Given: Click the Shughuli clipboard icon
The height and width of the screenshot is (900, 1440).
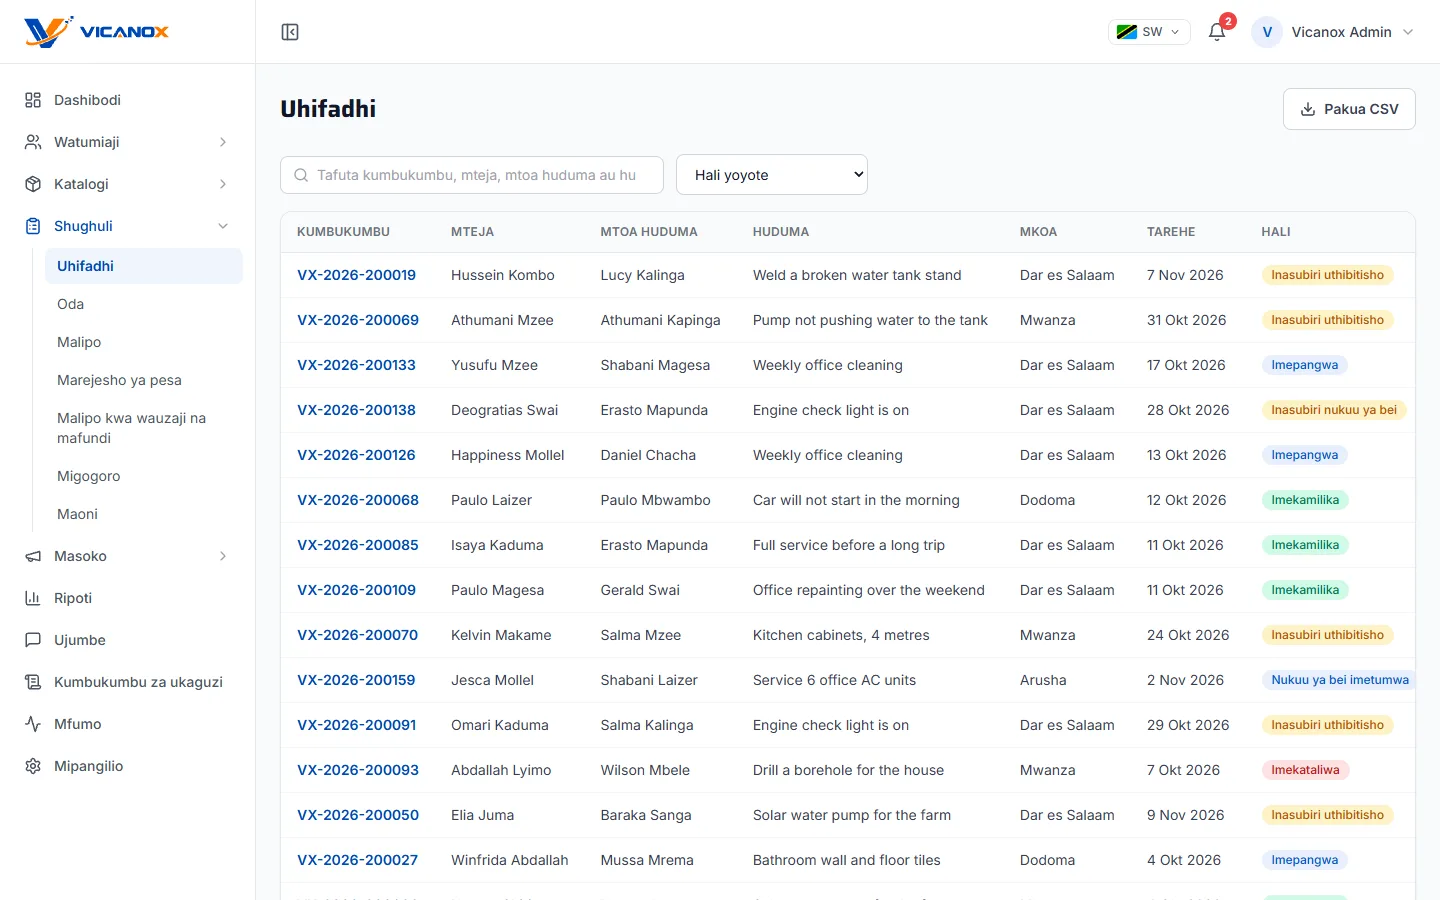Looking at the screenshot, I should coord(33,226).
